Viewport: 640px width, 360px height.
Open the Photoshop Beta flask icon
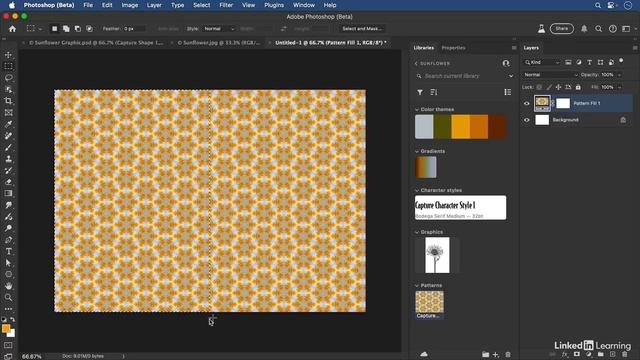(x=541, y=29)
